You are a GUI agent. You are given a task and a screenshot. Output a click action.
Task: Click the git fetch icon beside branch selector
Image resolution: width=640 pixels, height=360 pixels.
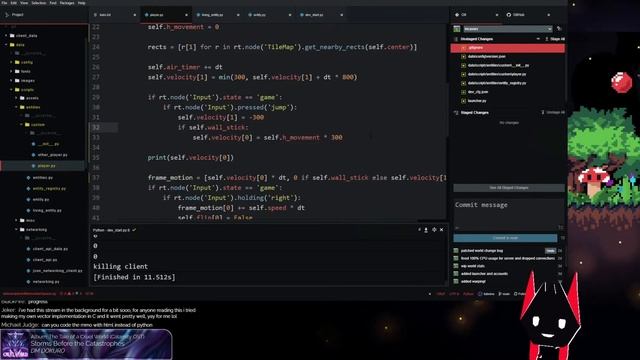click(x=559, y=29)
